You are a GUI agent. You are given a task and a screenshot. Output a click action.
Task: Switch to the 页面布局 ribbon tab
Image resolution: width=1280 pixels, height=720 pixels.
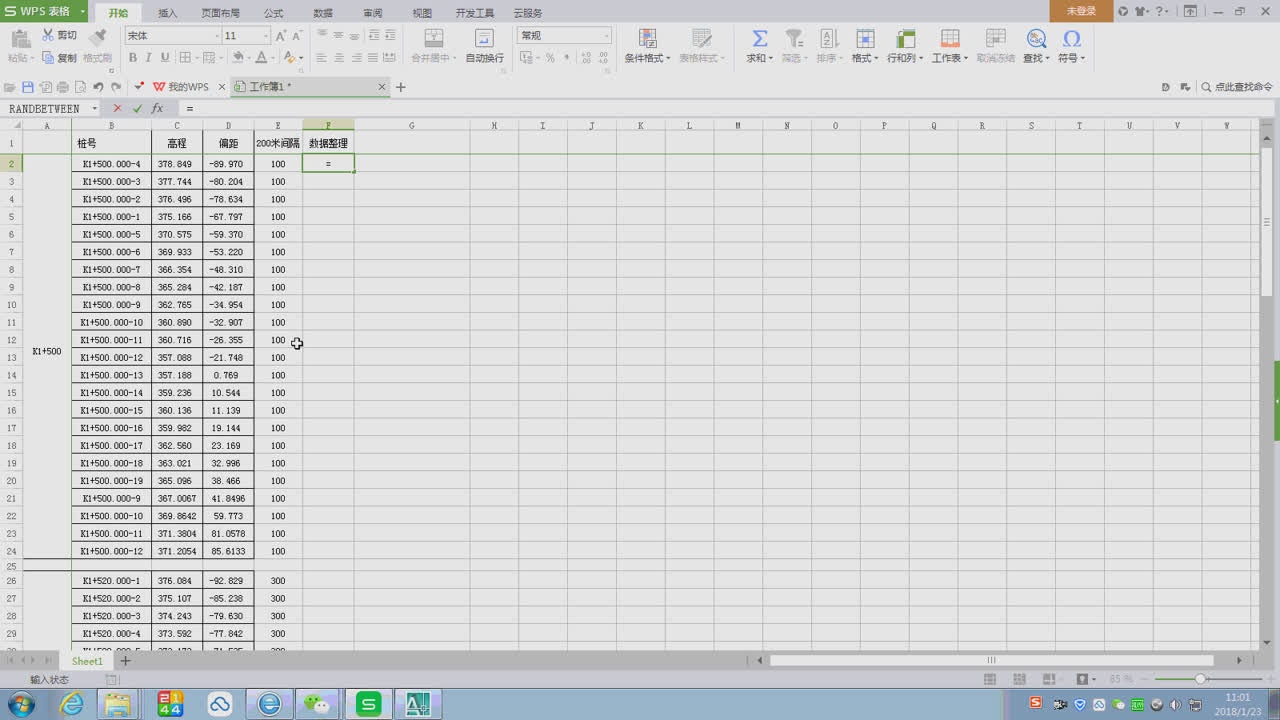tap(220, 13)
